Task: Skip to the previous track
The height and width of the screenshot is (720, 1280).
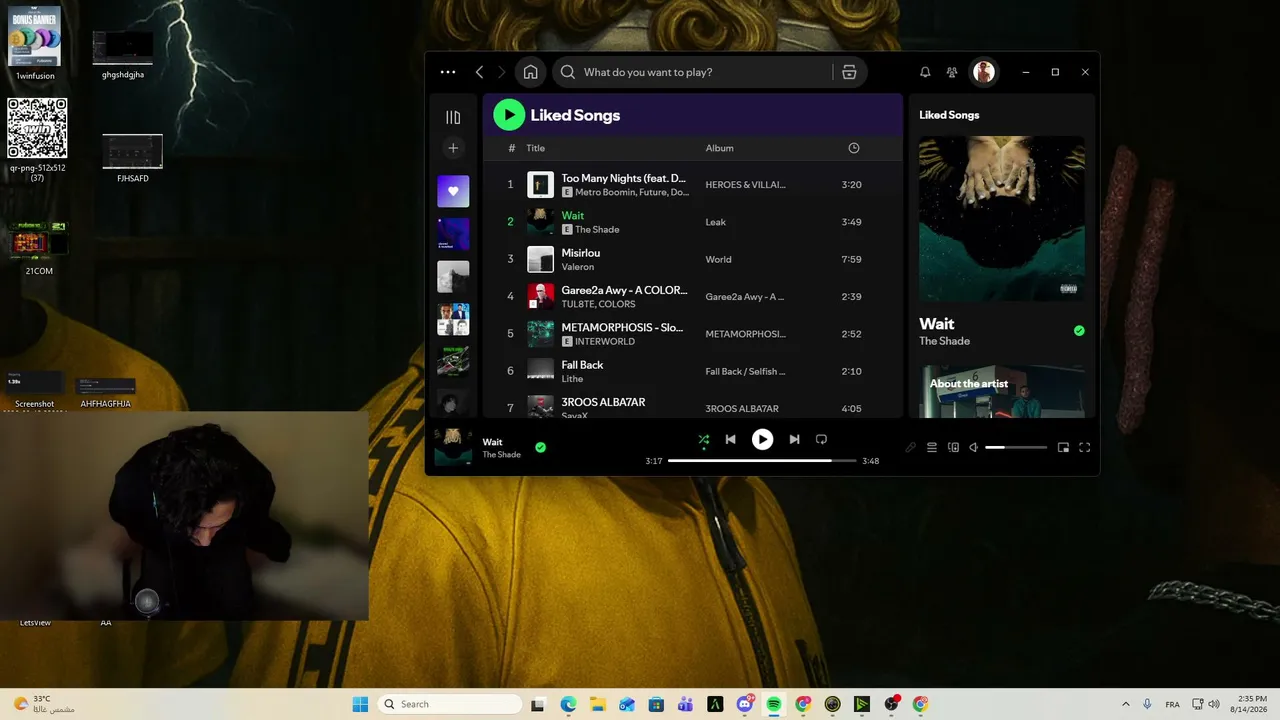Action: pyautogui.click(x=731, y=439)
